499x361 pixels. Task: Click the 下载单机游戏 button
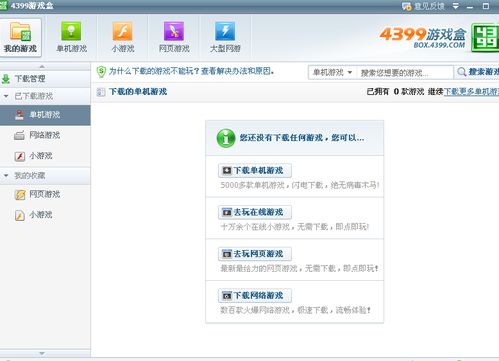pos(255,171)
